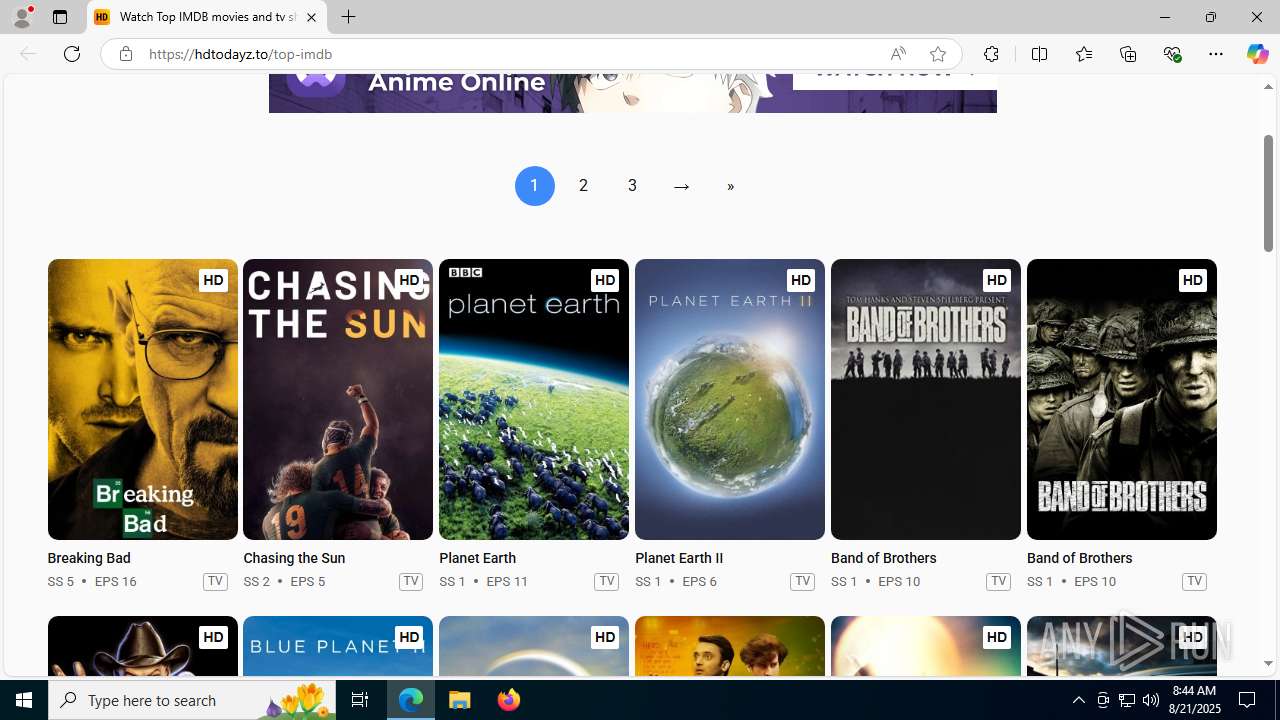Open the BBC Planet Earth poster
The image size is (1280, 720).
point(534,400)
